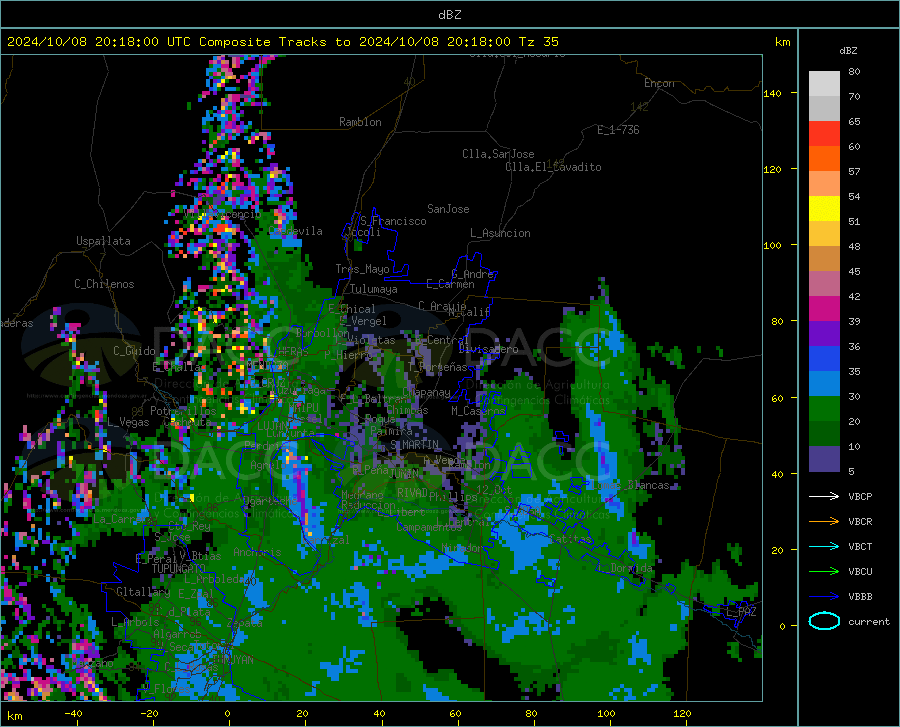Select the dark green 10–20 dBZ swatch
The width and height of the screenshot is (900, 727).
pos(824,434)
